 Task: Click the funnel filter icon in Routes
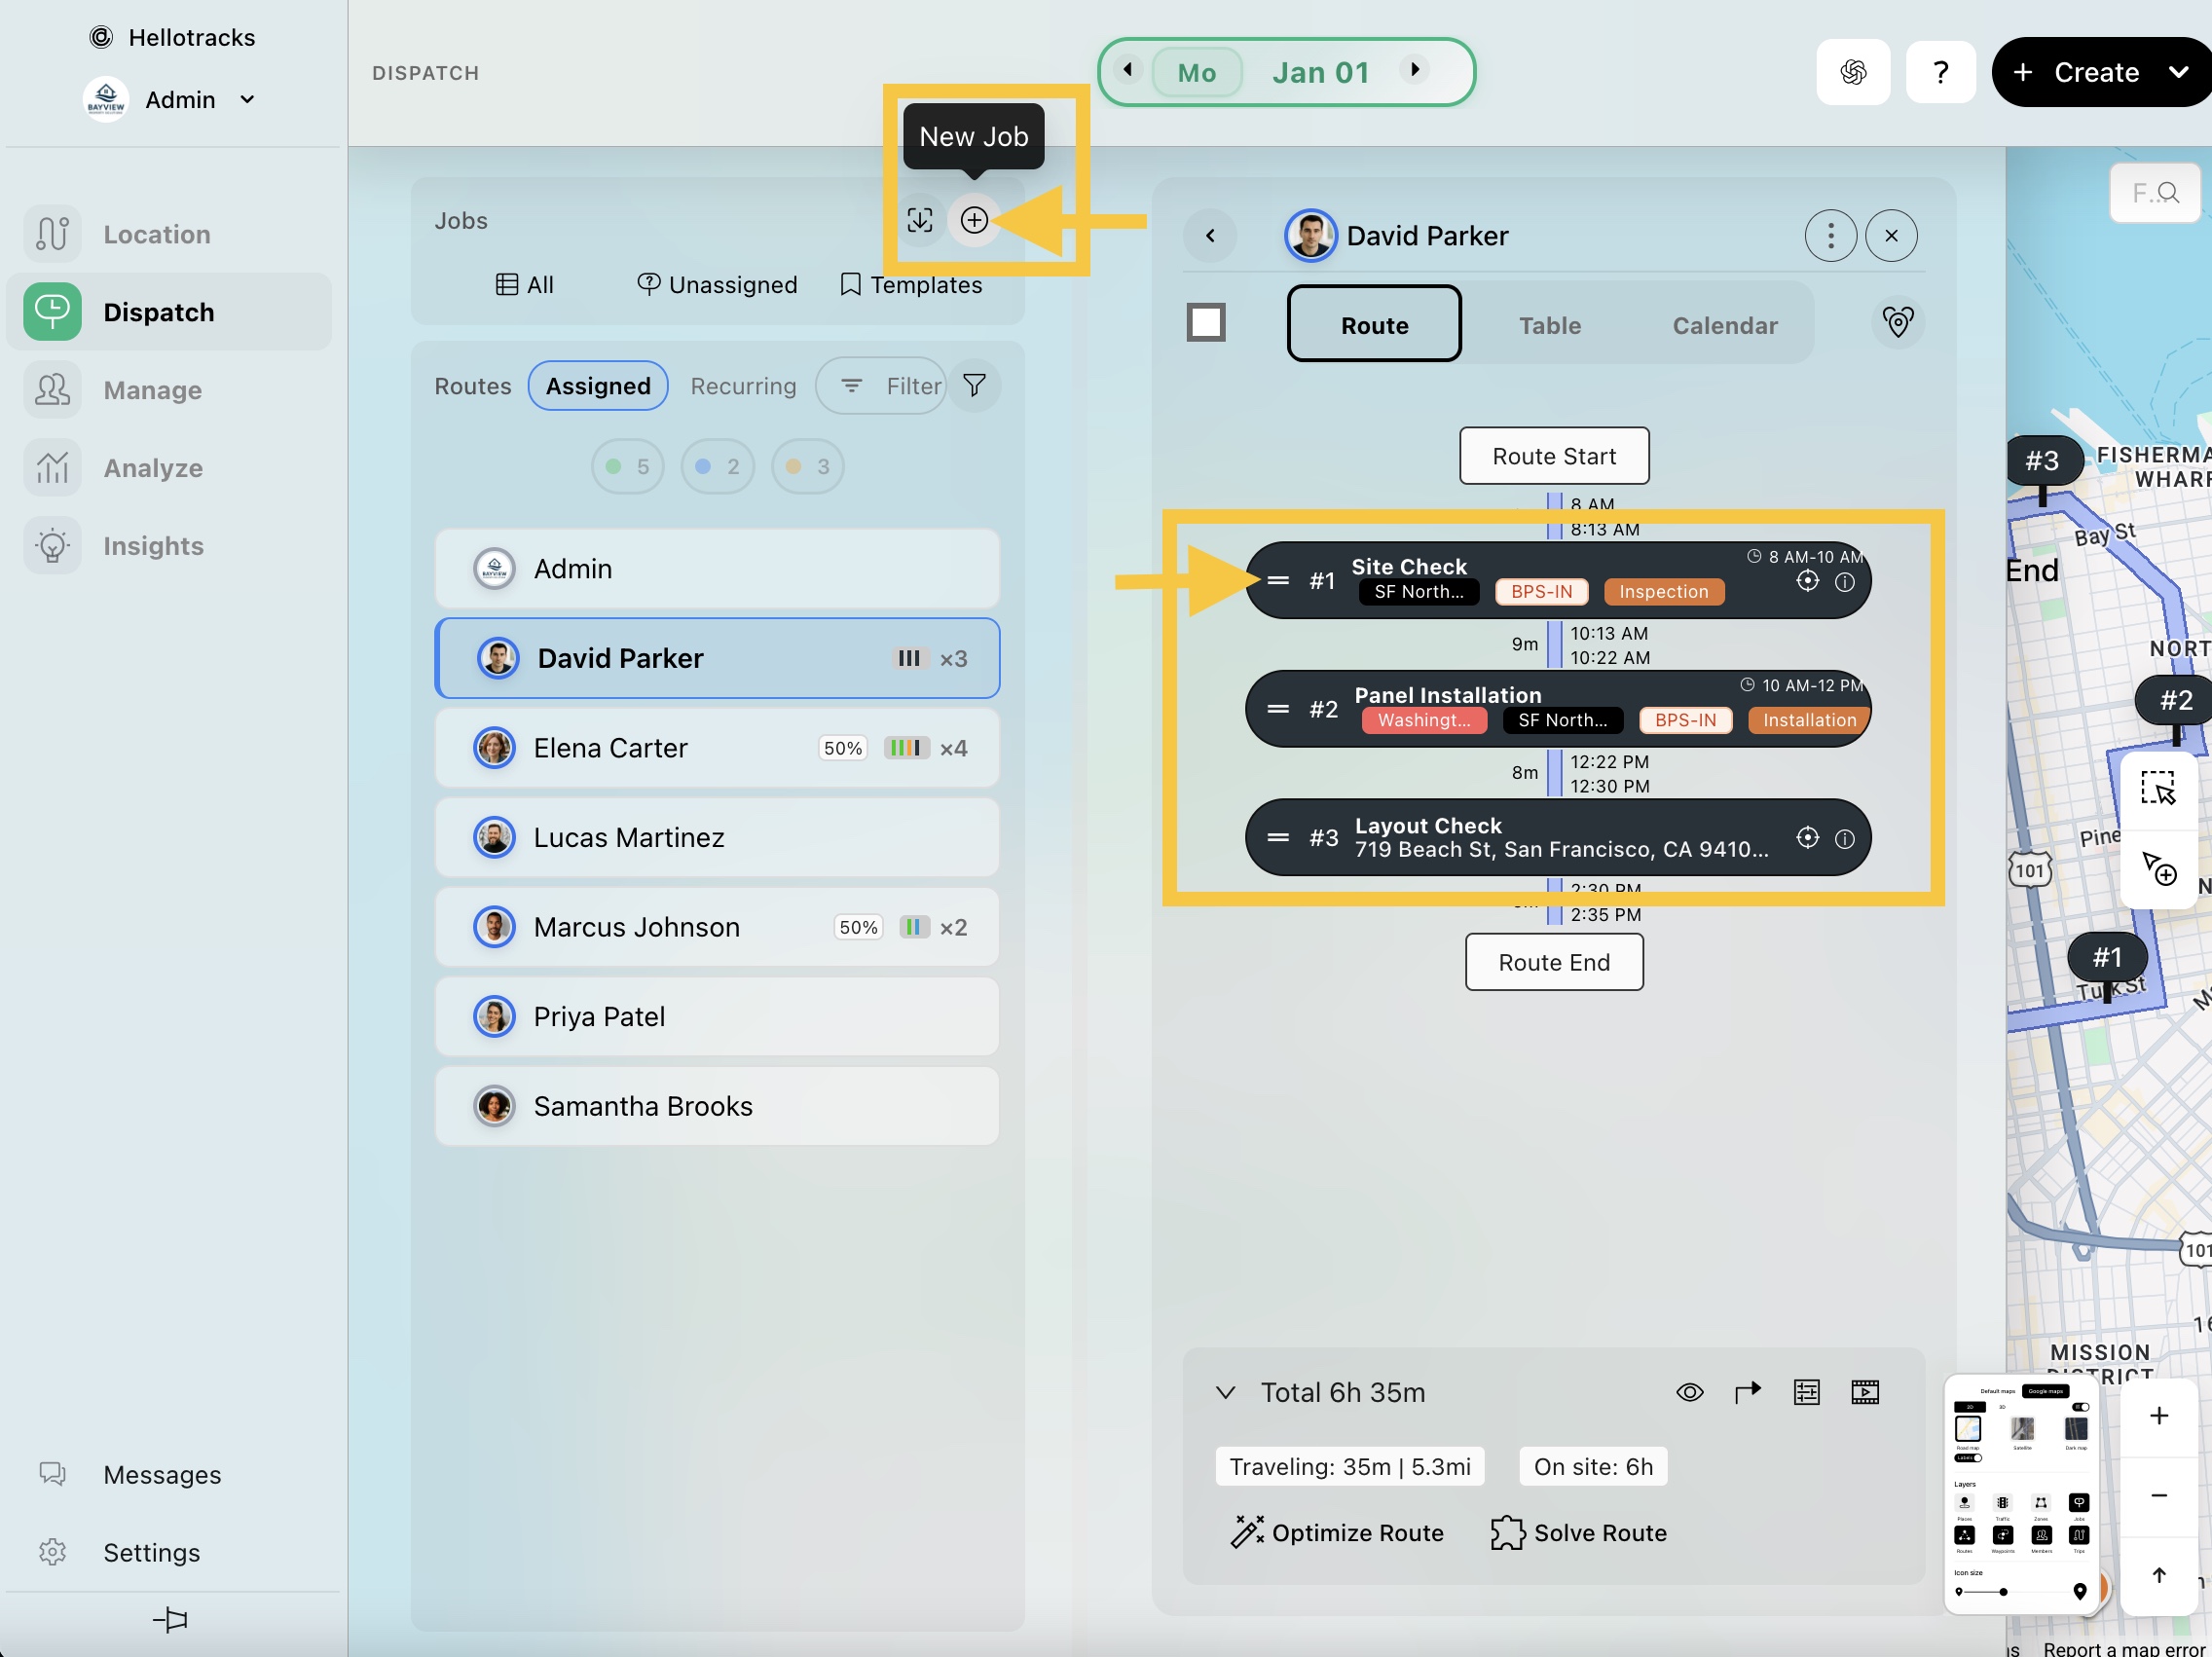click(974, 385)
